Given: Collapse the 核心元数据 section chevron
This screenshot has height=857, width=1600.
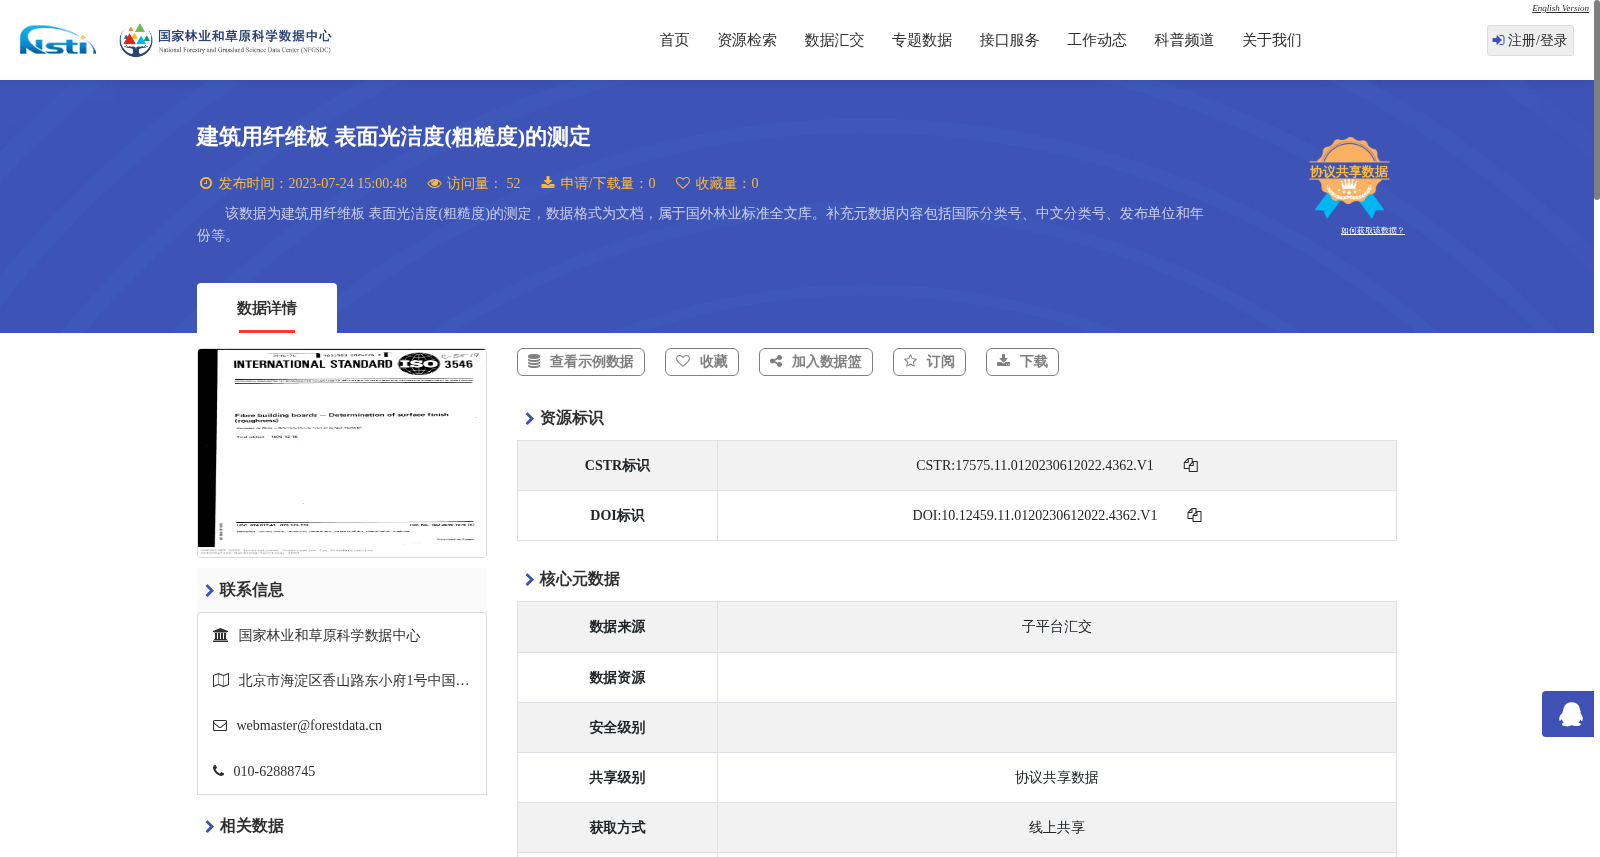Looking at the screenshot, I should point(529,580).
